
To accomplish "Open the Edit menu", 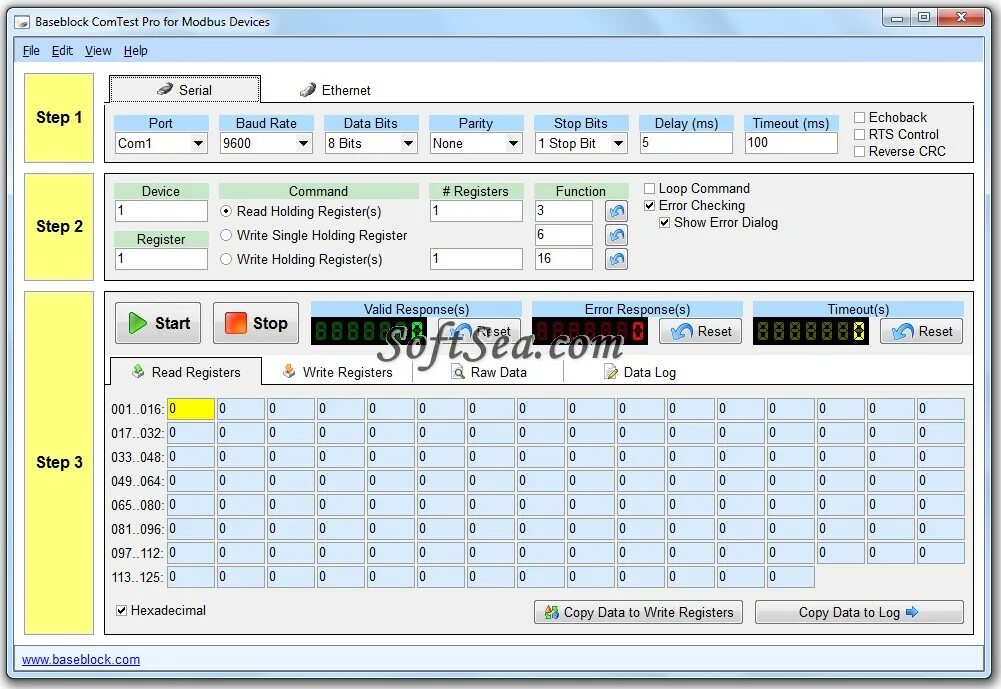I will click(62, 50).
